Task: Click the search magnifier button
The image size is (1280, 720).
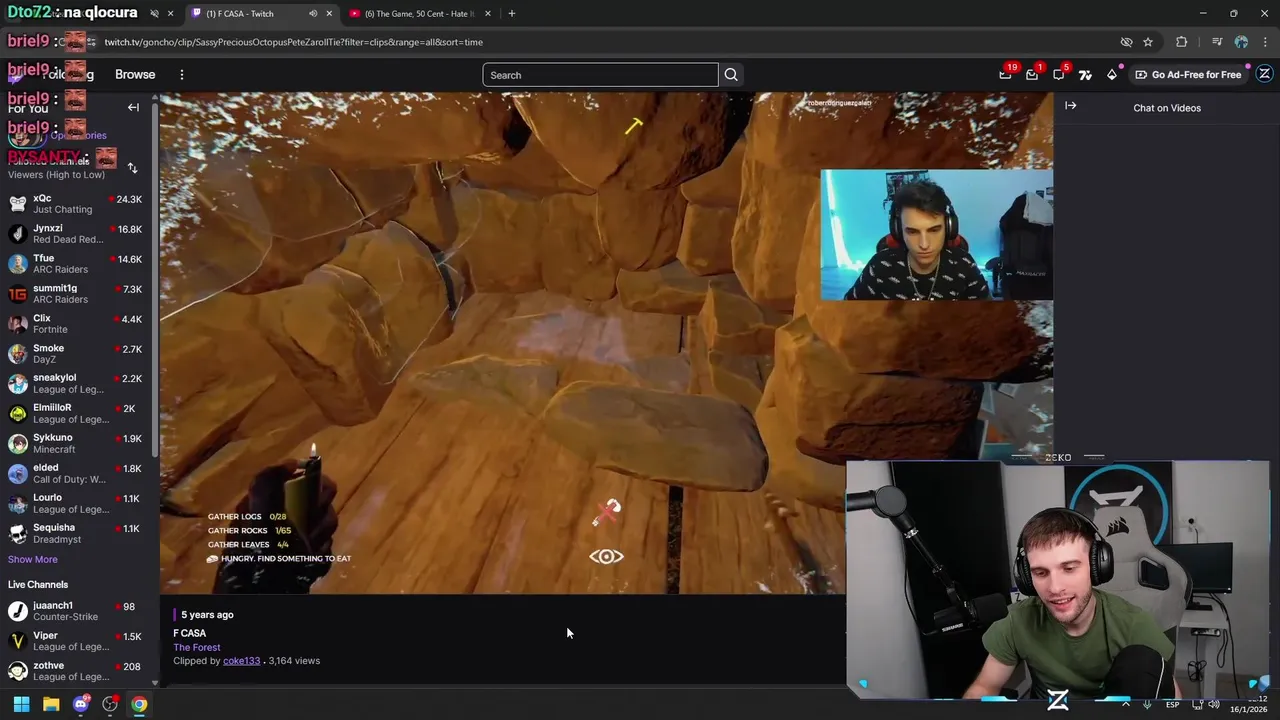Action: 731,75
